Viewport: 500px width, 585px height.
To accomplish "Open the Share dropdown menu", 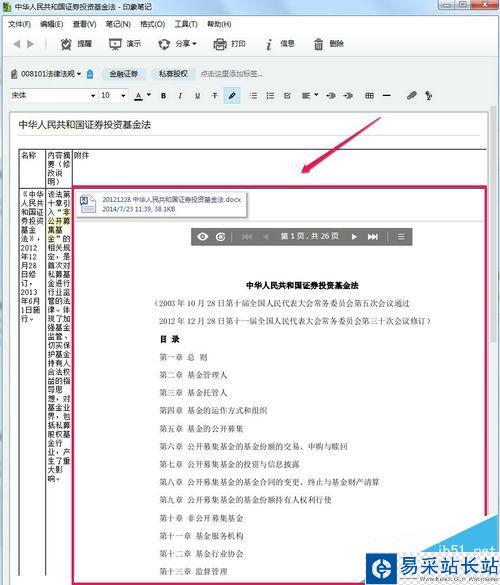I will pos(177,44).
